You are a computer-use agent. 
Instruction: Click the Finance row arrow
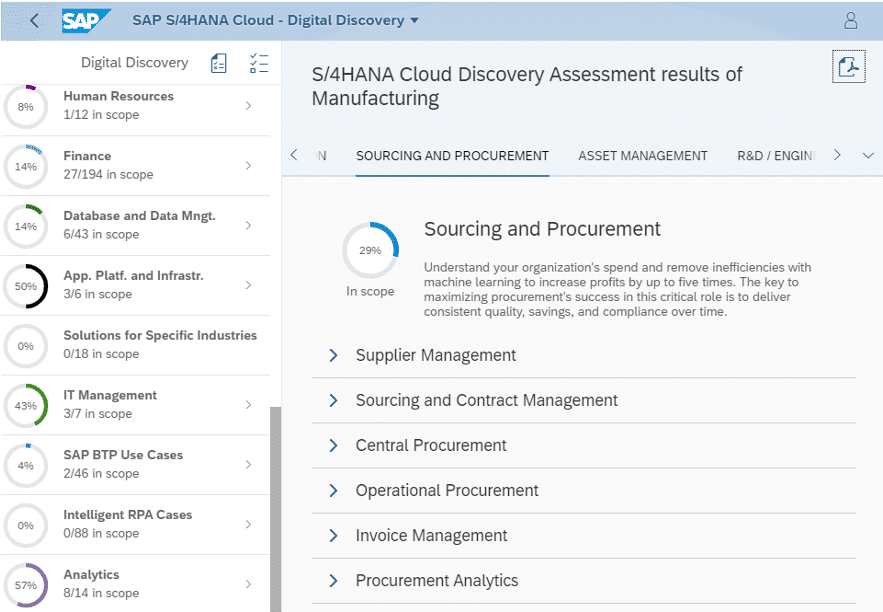(x=248, y=166)
